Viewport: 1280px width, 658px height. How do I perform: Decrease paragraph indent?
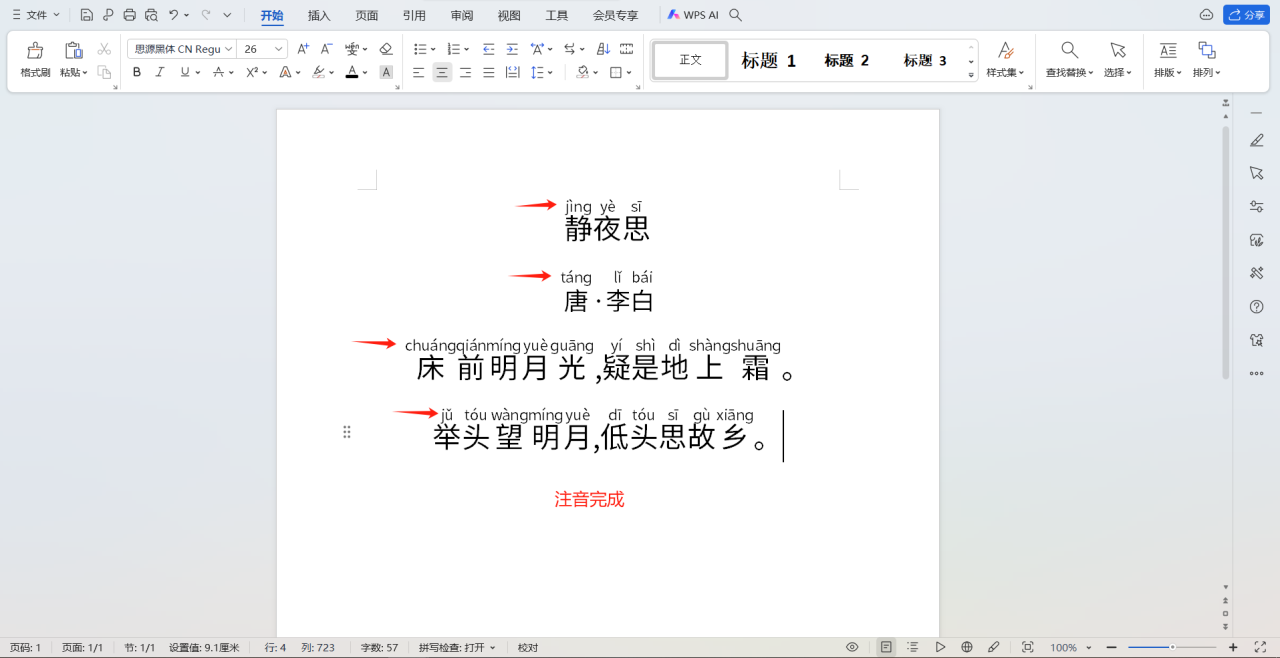(489, 49)
